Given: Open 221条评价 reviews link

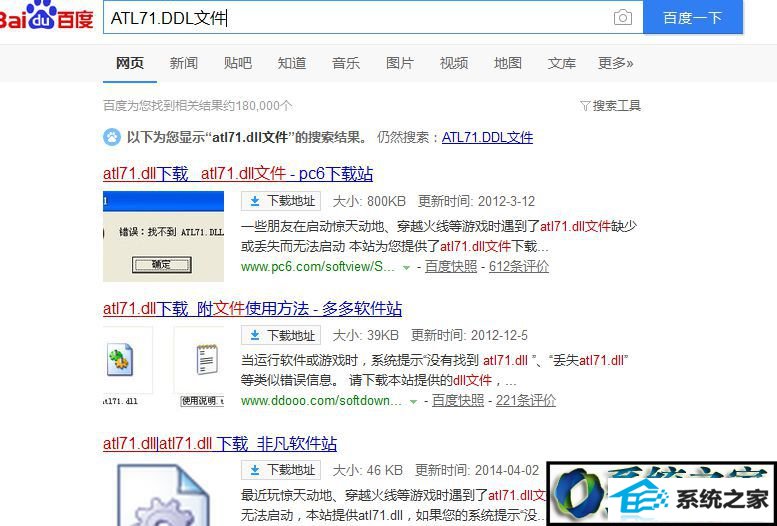Looking at the screenshot, I should click(x=526, y=401).
